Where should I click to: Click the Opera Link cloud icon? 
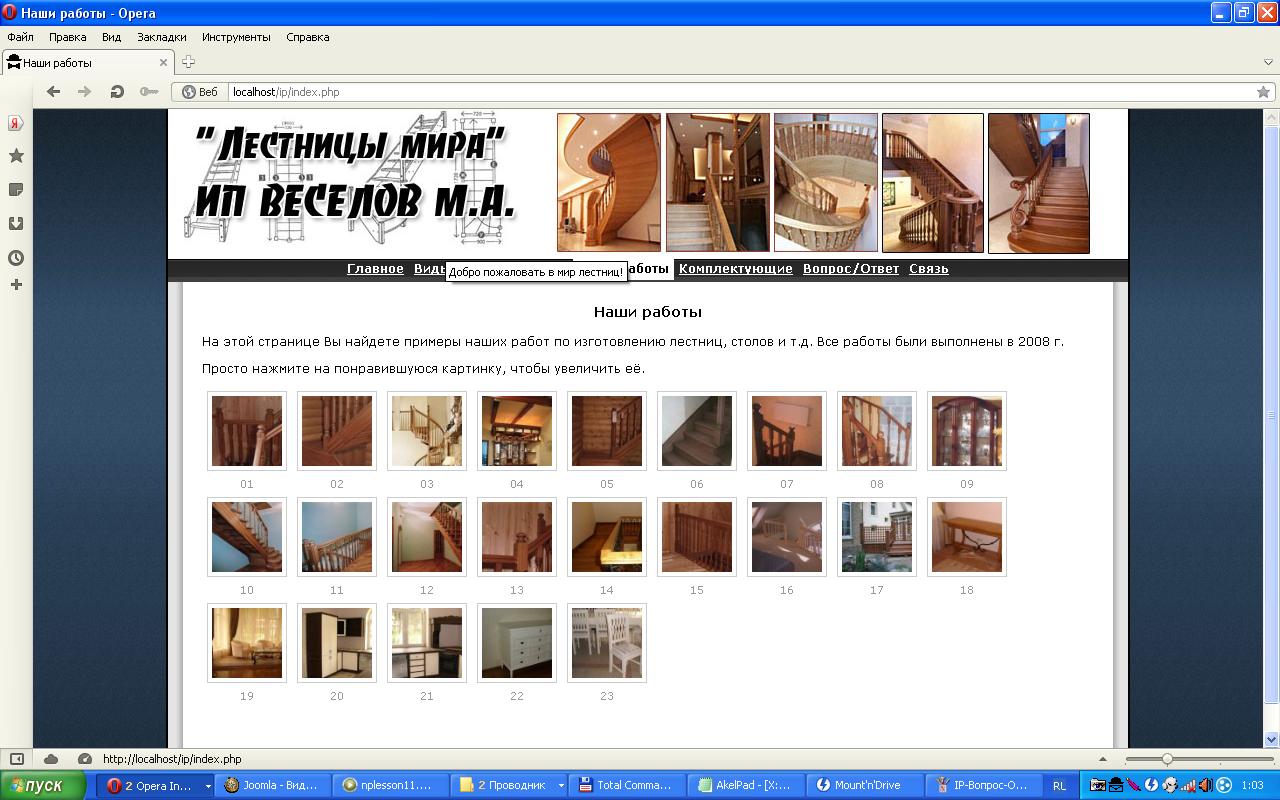(x=51, y=759)
